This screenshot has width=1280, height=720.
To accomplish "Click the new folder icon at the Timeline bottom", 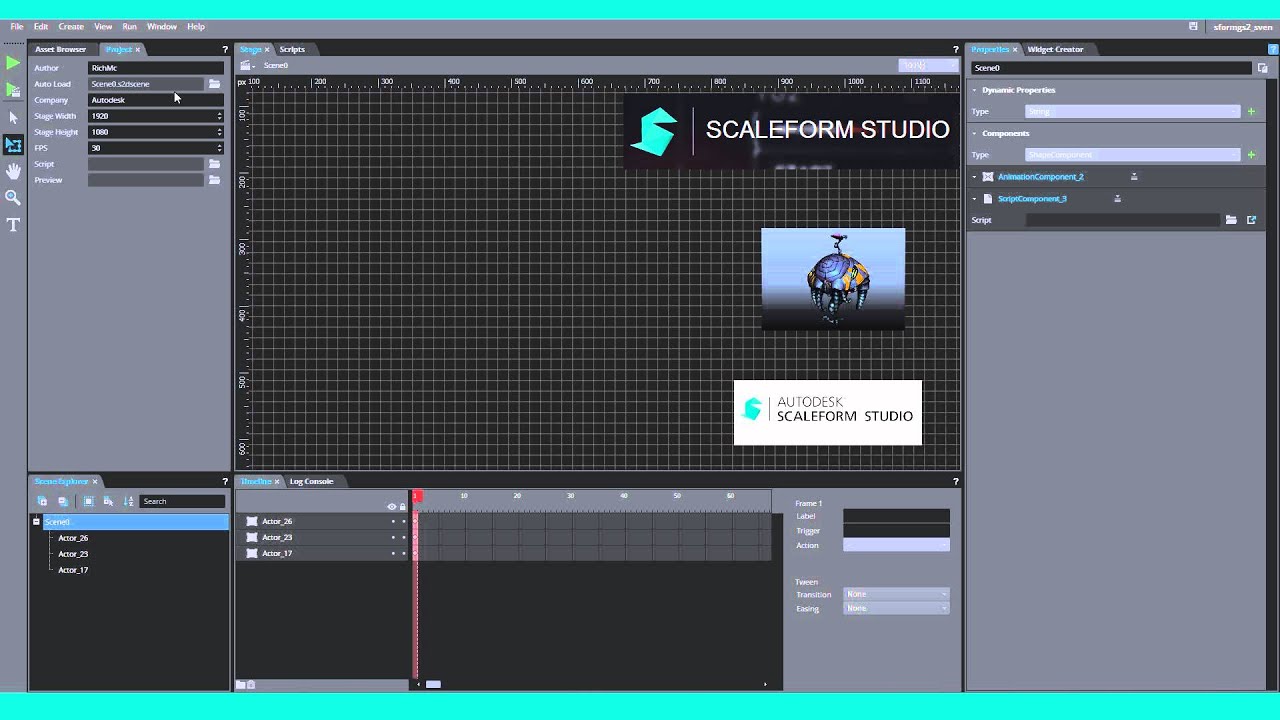I will [240, 685].
